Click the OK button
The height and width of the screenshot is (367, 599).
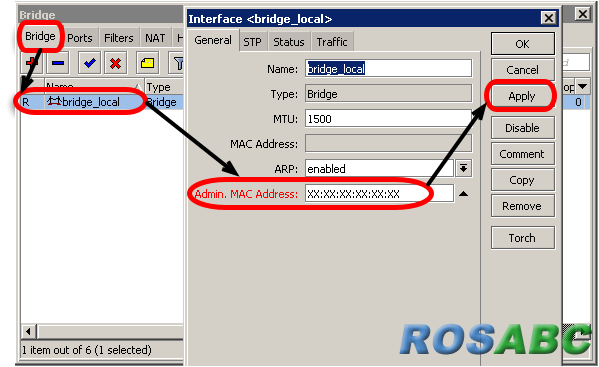point(522,44)
